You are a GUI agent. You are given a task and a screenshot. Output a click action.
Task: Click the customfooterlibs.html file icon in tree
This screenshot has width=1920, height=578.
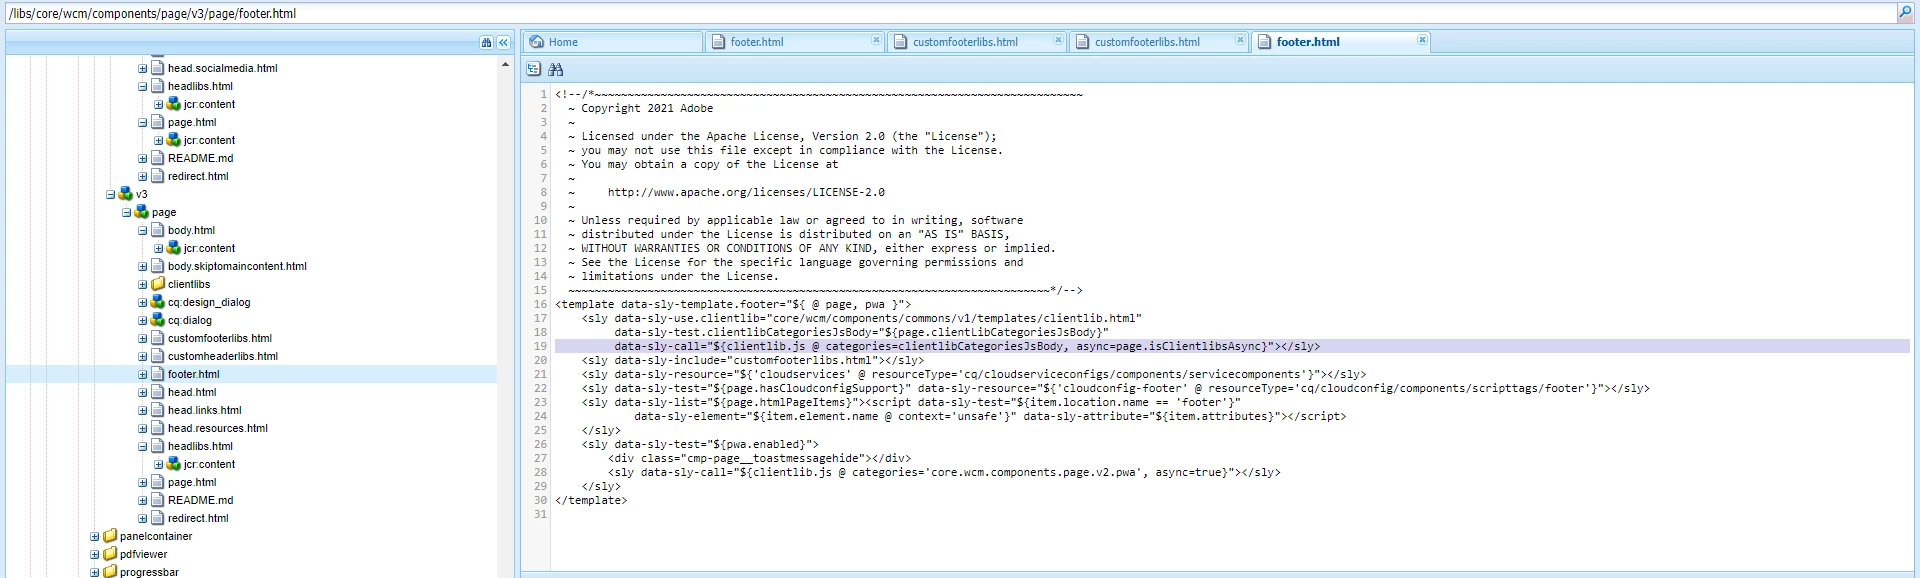point(158,338)
